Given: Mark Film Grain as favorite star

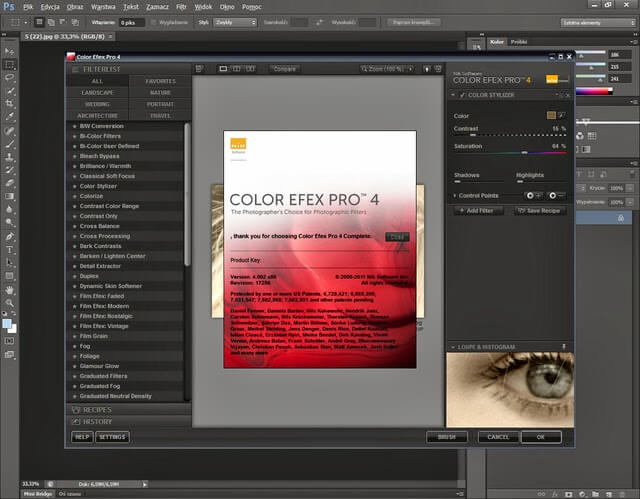Looking at the screenshot, I should tap(75, 336).
